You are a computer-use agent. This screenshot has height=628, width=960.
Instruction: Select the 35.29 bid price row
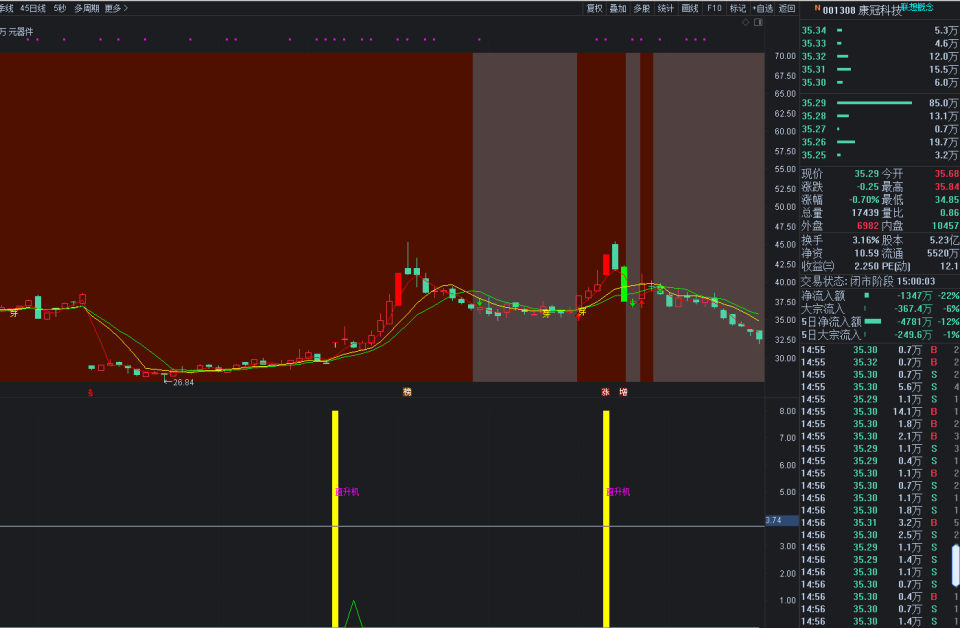880,103
